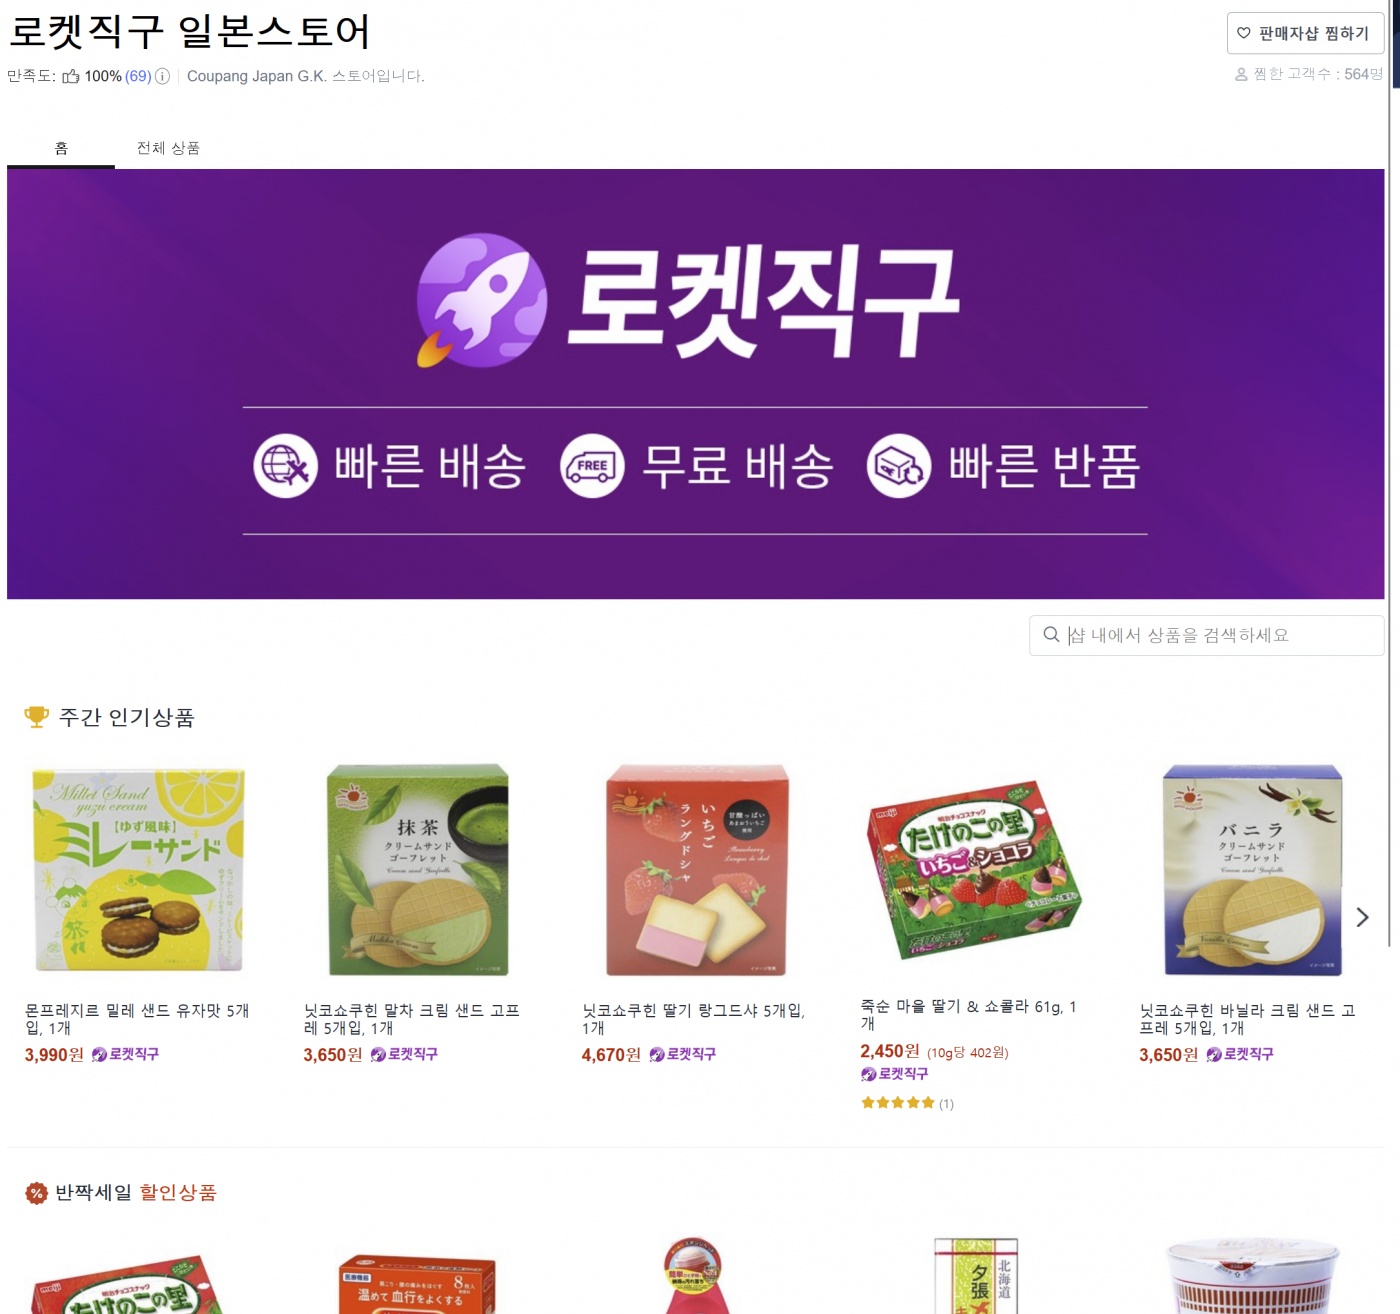Open the (69) review count link

point(138,76)
